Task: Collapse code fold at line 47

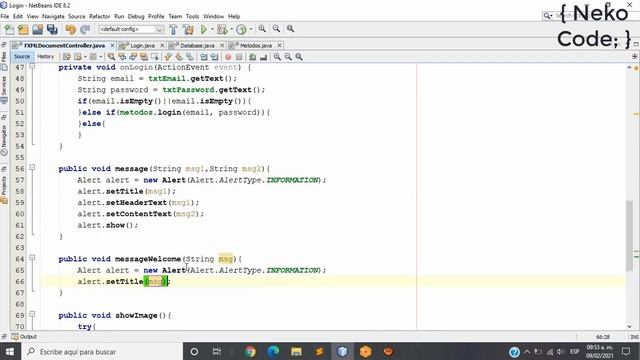Action: (32, 67)
